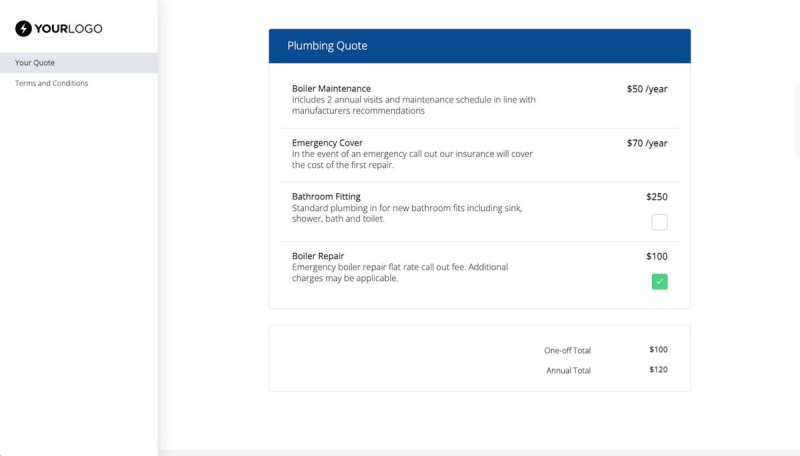Uncheck the green Boiler Repair checkbox

659,282
